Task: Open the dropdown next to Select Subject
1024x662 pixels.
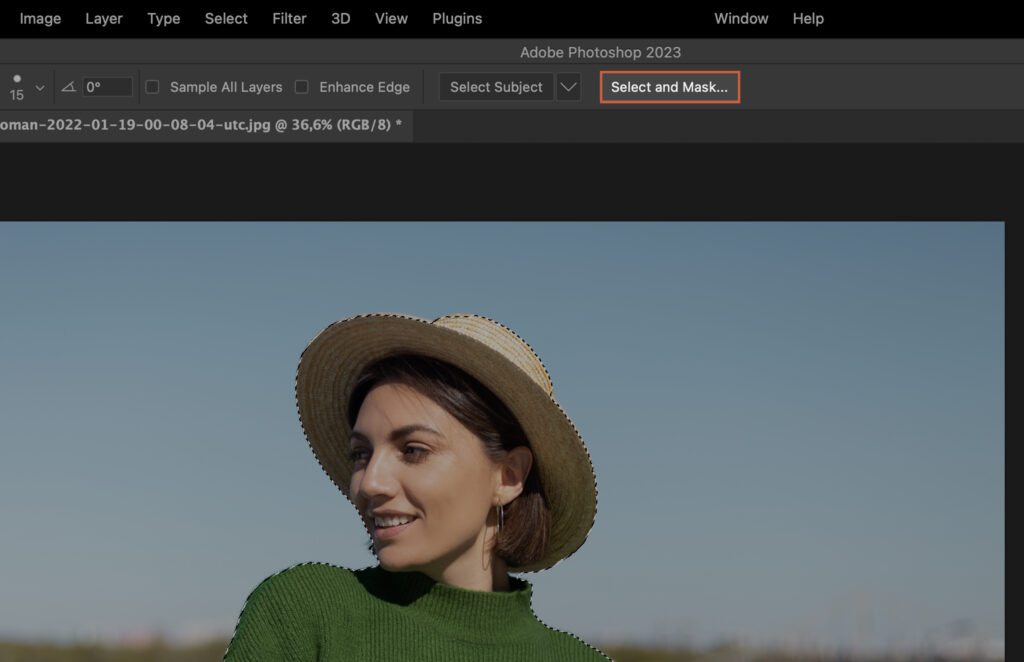Action: point(567,87)
